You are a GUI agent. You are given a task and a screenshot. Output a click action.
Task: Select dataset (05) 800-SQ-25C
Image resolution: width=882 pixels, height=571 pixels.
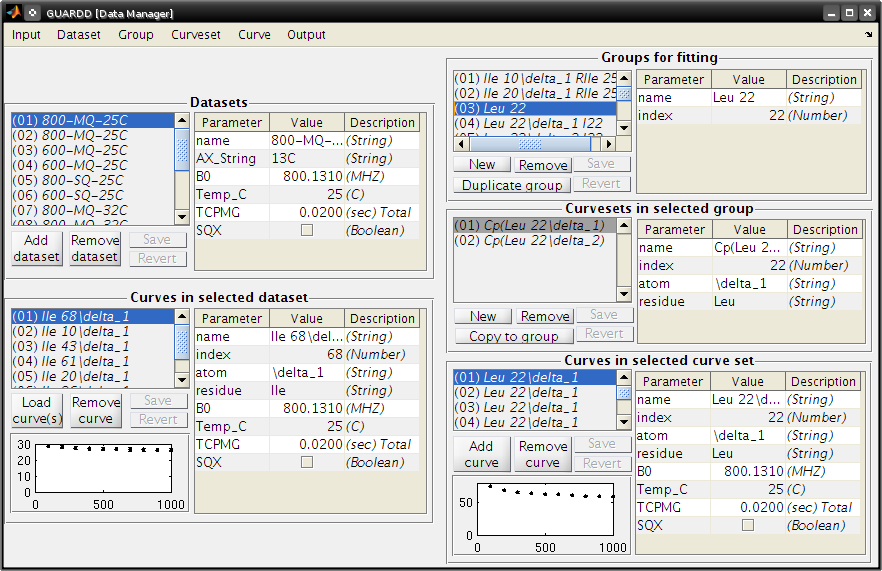[x=93, y=180]
